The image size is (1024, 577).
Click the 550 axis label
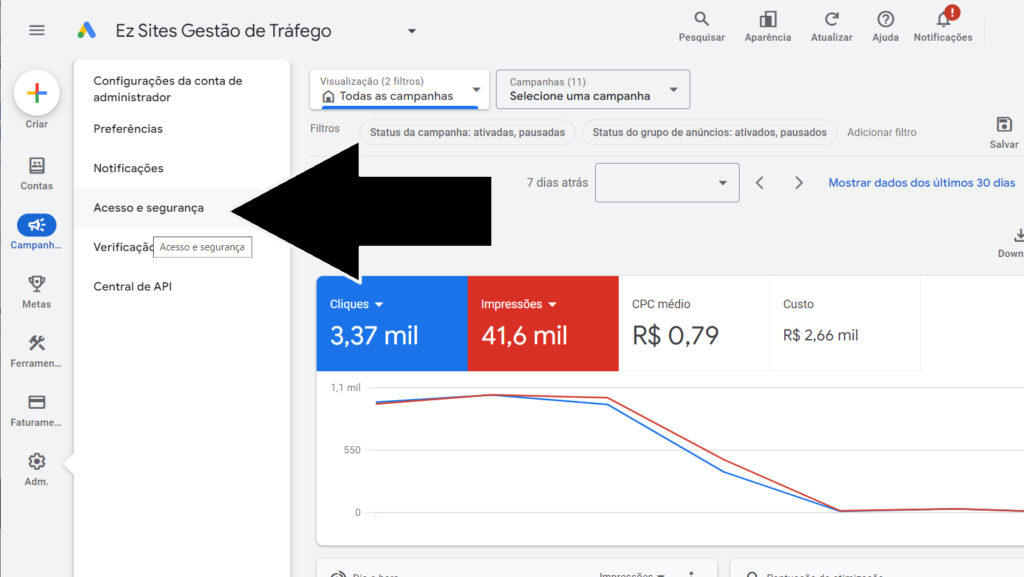pos(352,450)
